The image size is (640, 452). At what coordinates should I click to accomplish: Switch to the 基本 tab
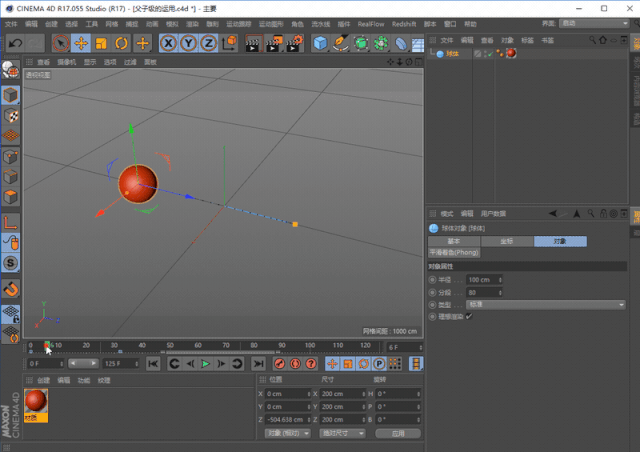point(454,241)
